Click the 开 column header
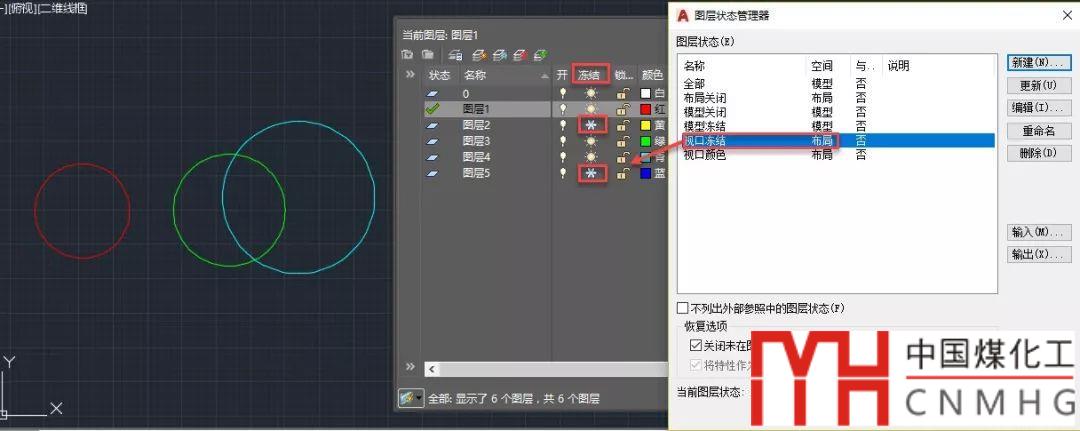Viewport: 1080px width, 431px height. click(562, 75)
